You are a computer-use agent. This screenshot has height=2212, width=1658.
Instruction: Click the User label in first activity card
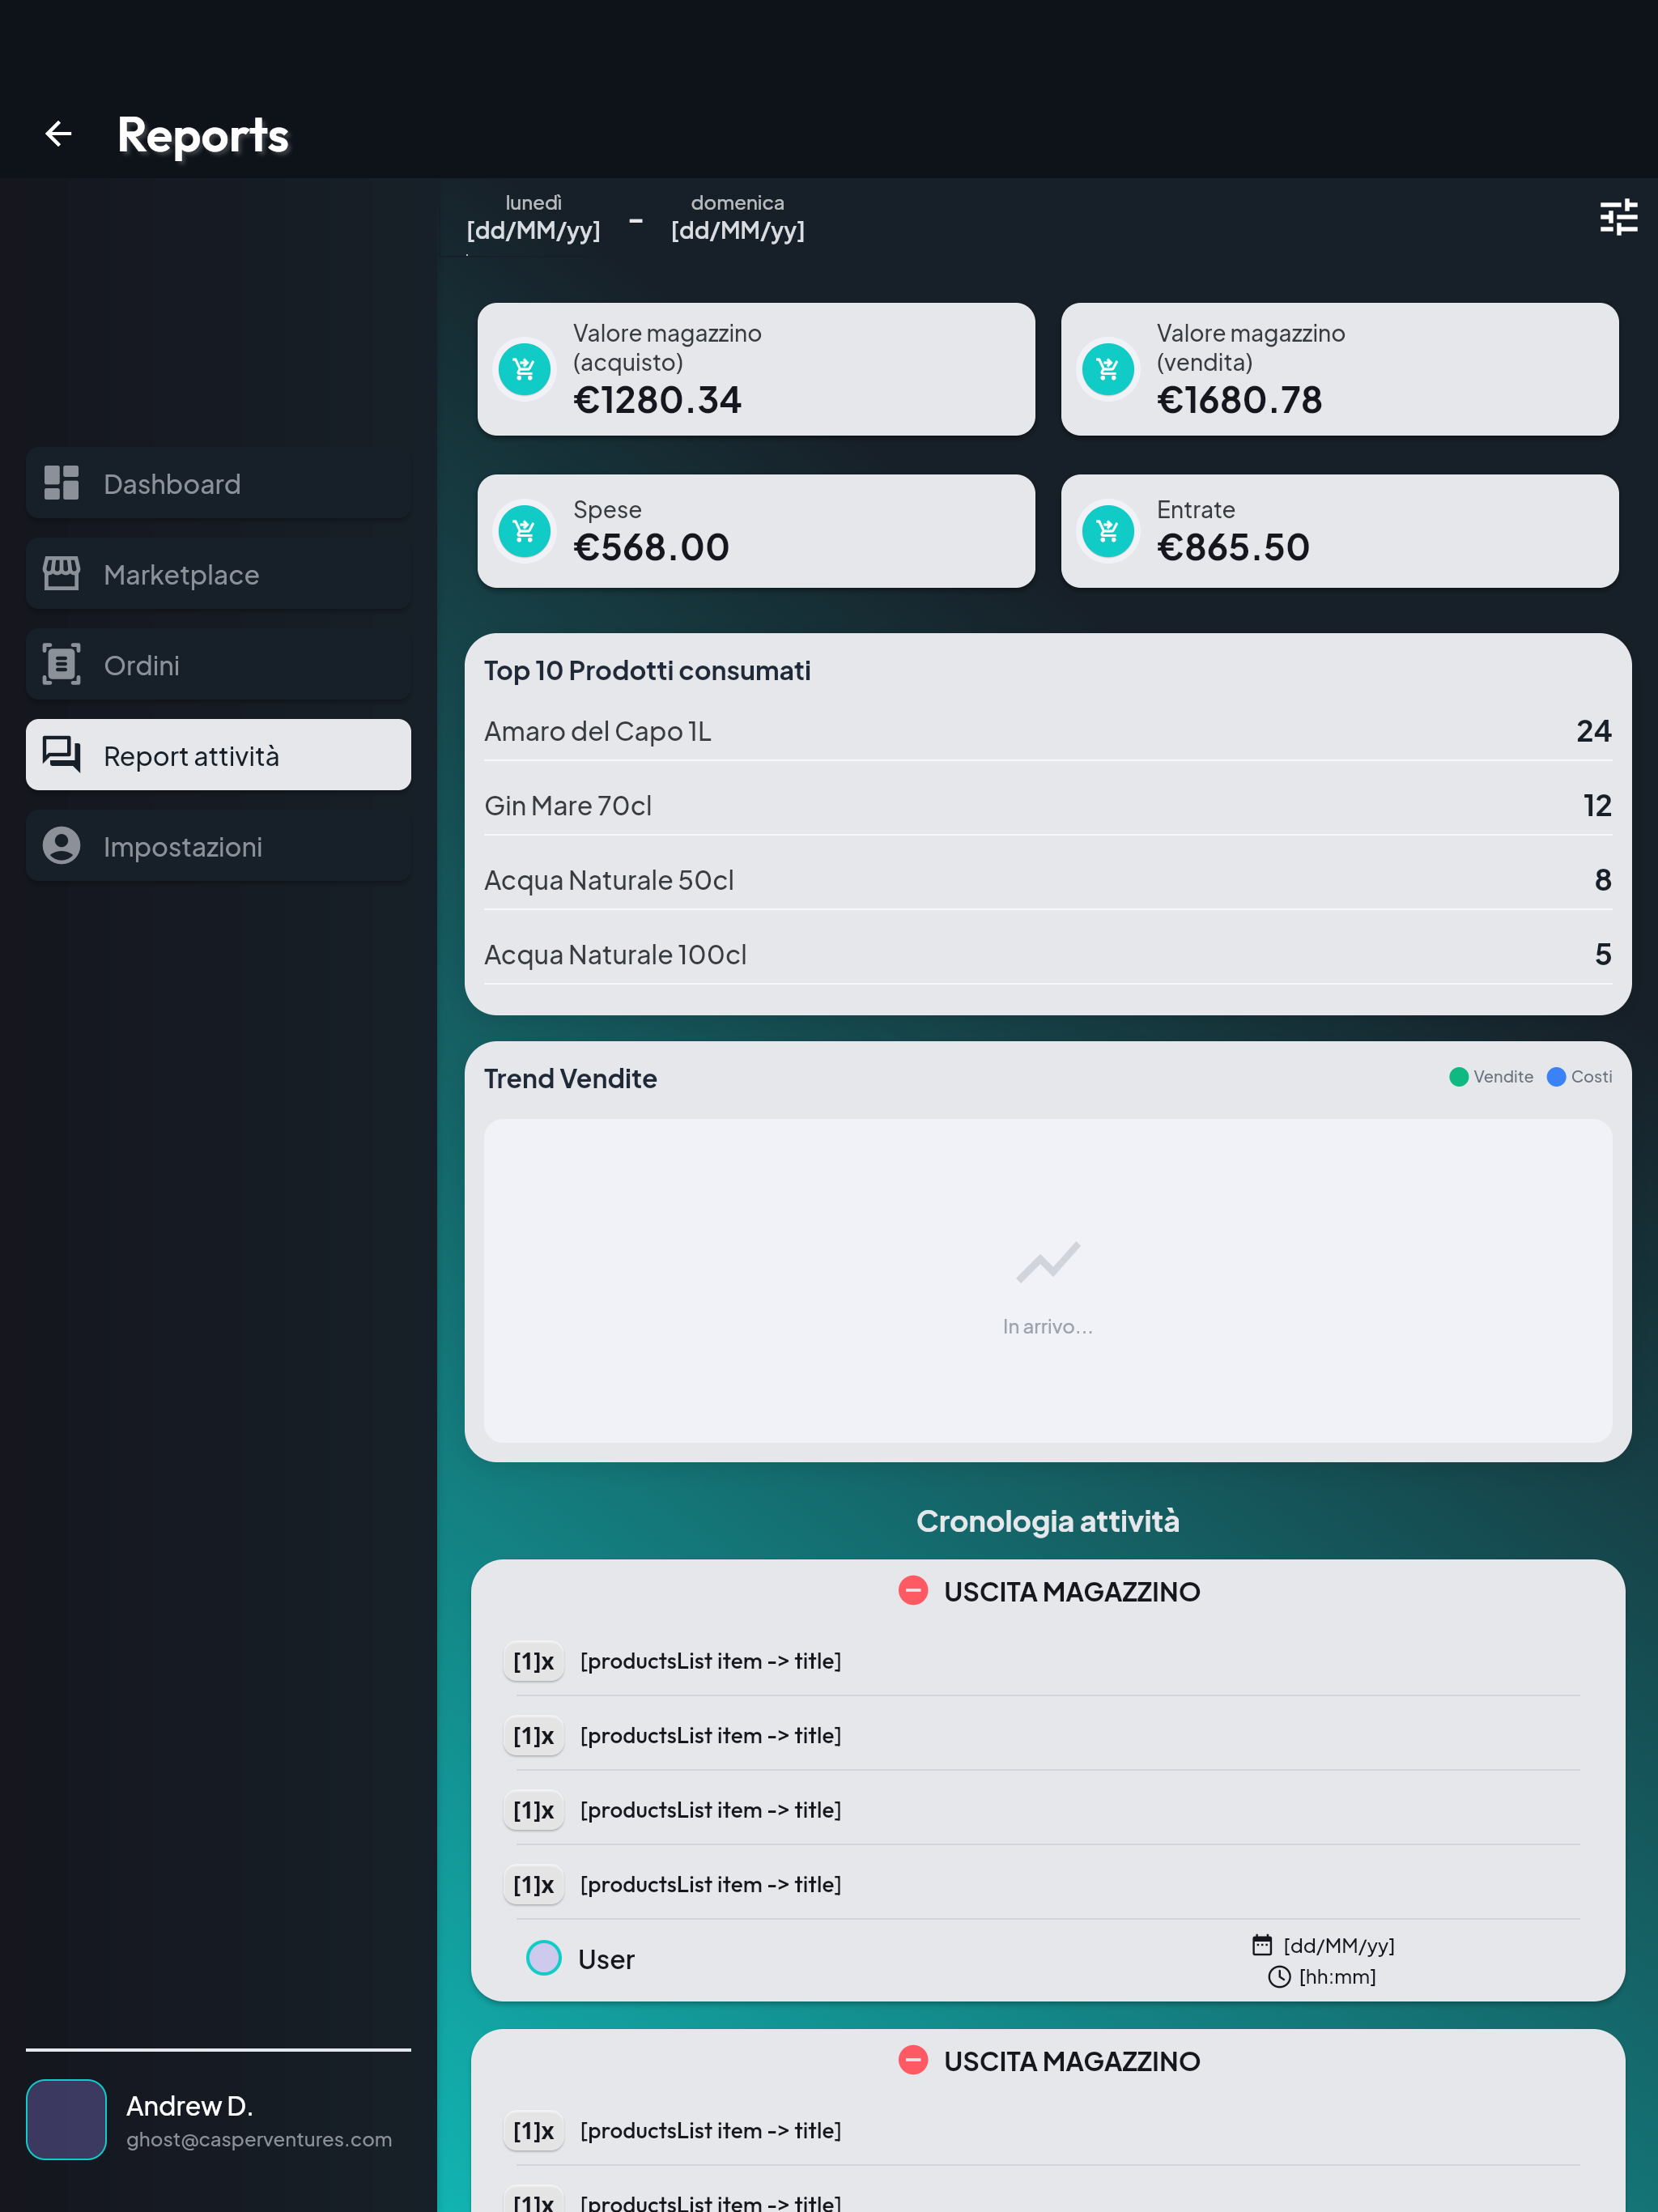[x=606, y=1959]
